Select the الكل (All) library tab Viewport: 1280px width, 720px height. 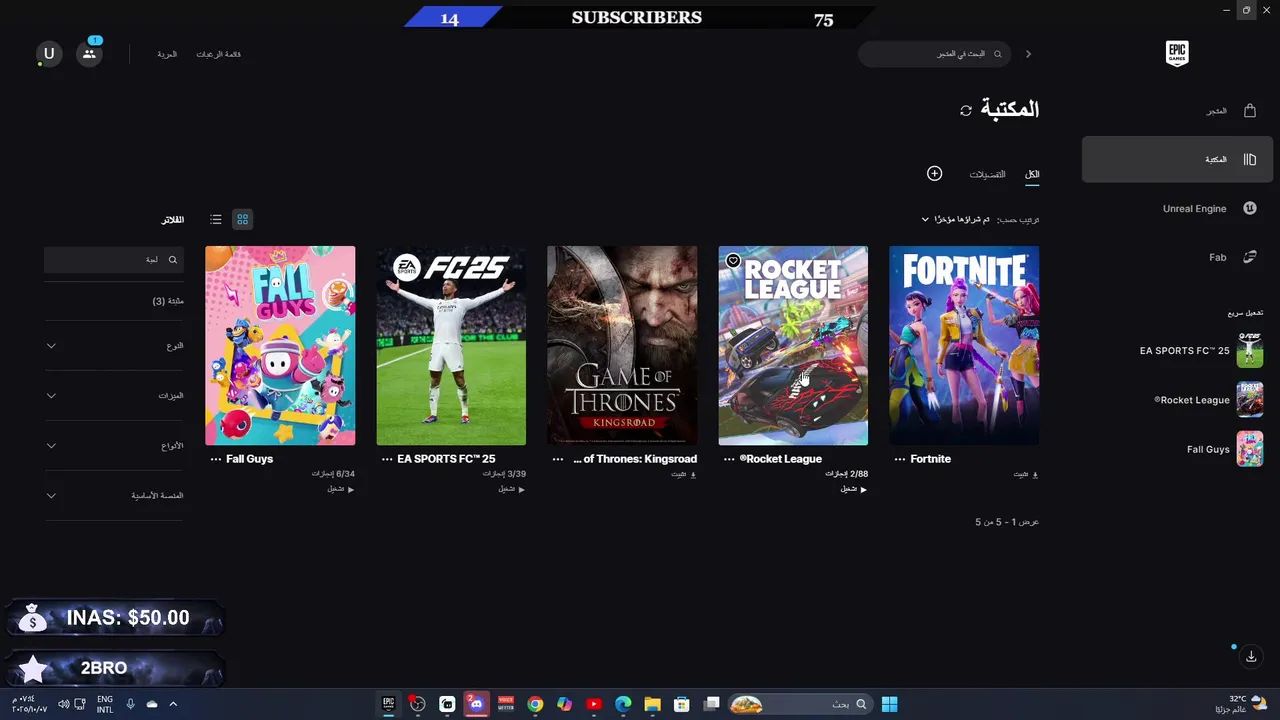coord(1032,174)
